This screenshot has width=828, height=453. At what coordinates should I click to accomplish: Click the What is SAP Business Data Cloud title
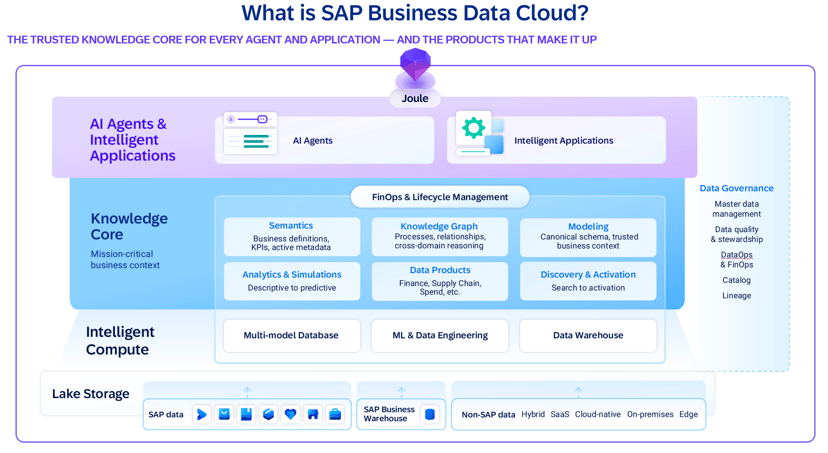[x=415, y=13]
